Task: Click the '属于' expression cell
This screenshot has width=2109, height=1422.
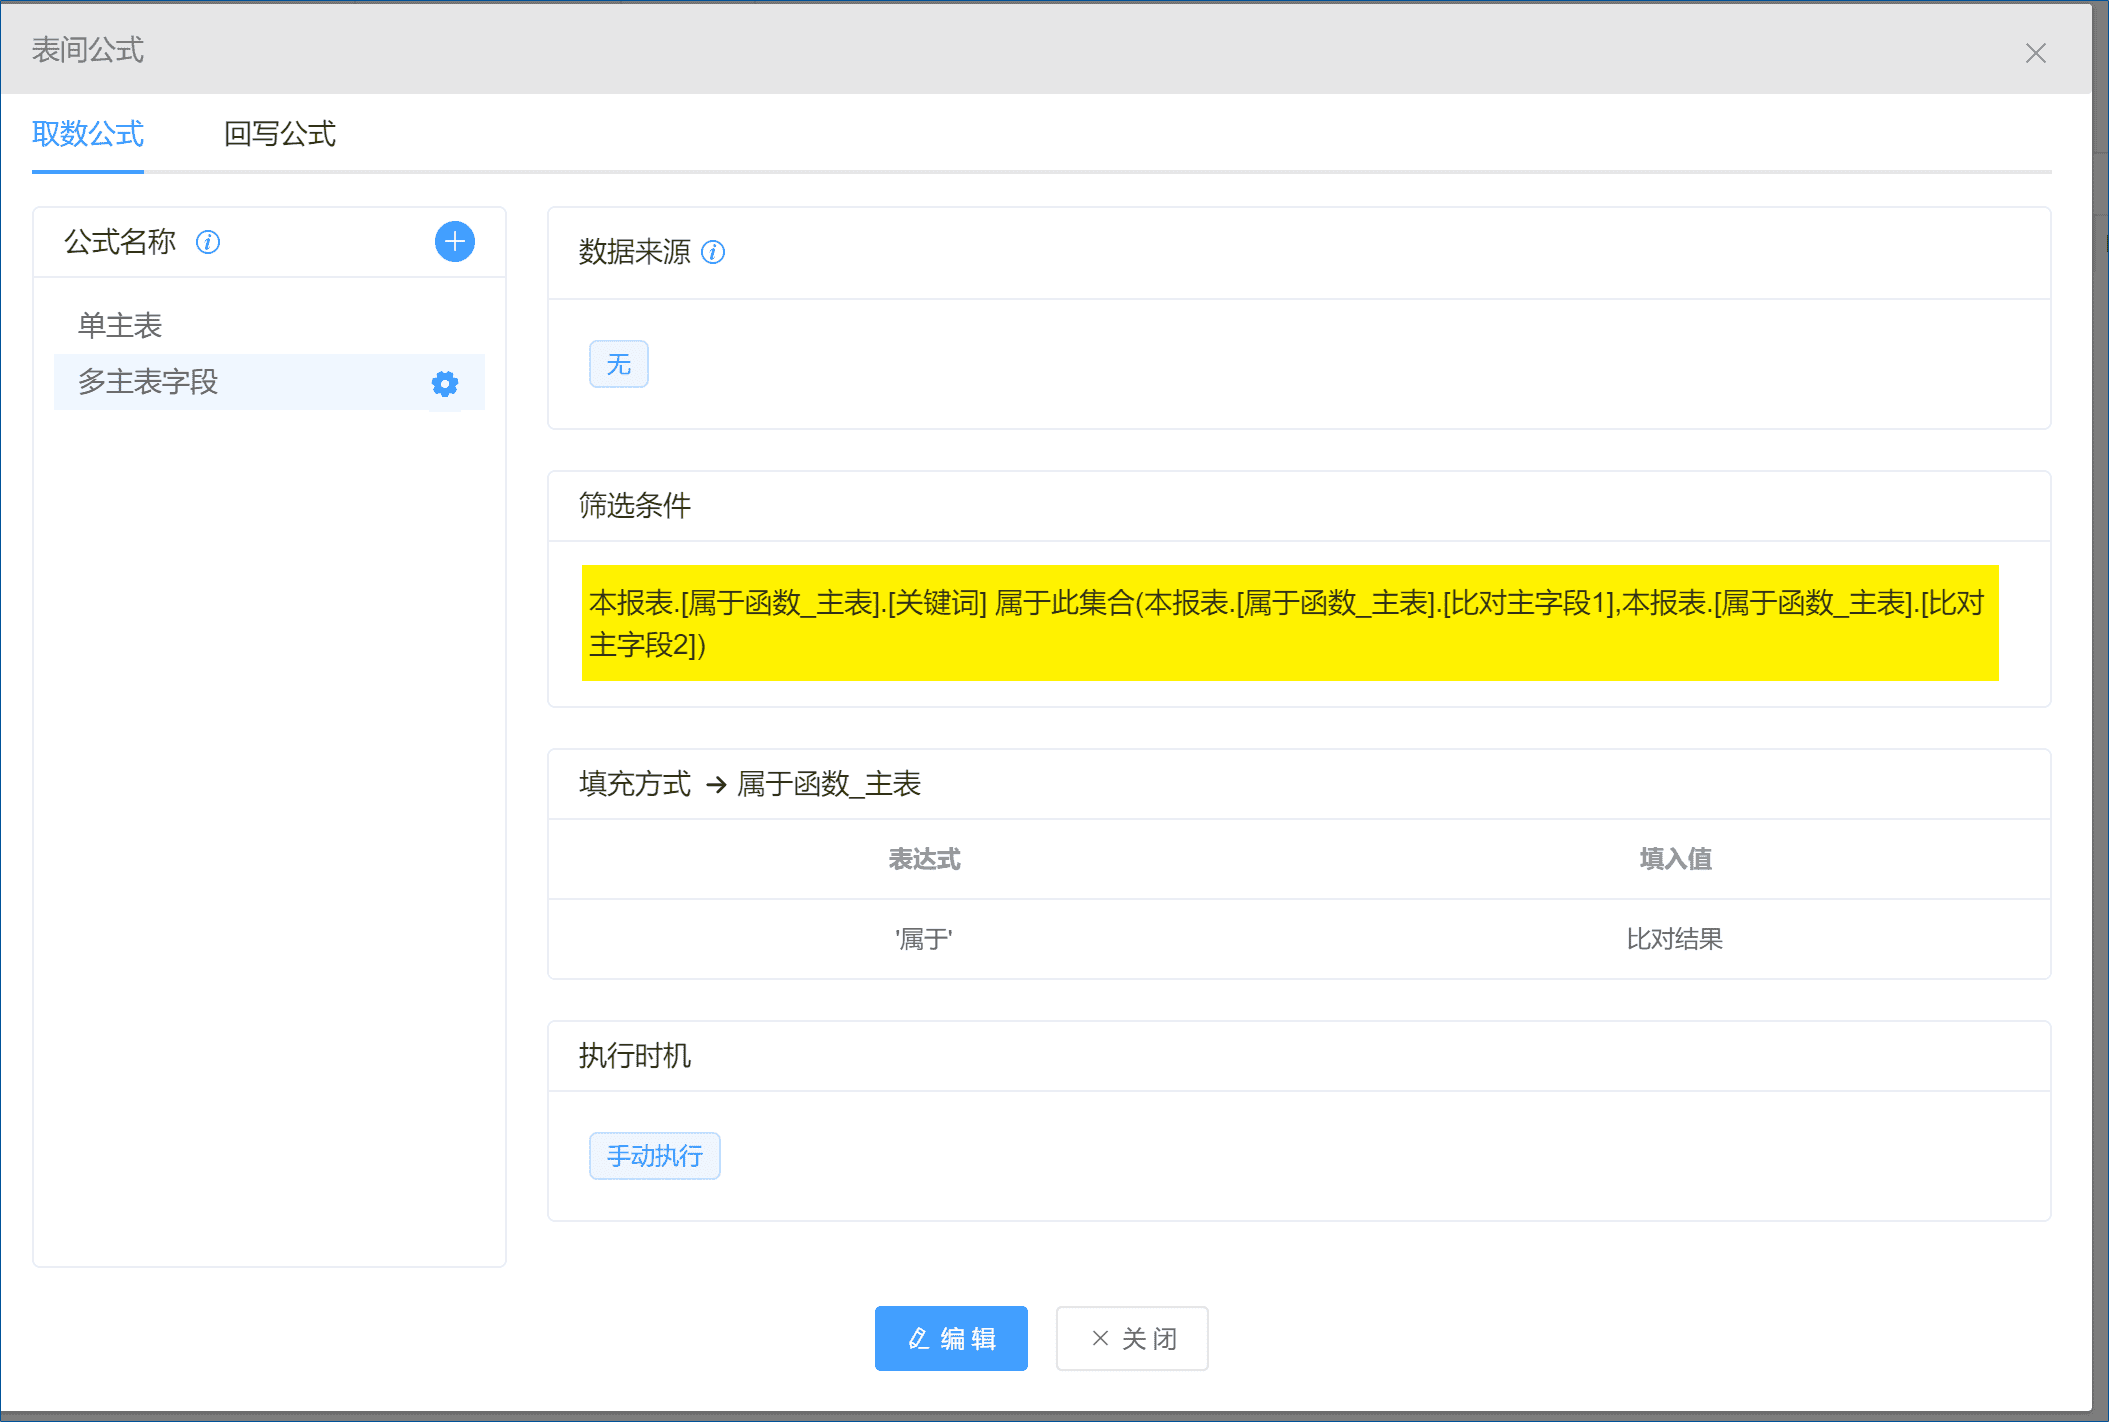Action: point(924,939)
